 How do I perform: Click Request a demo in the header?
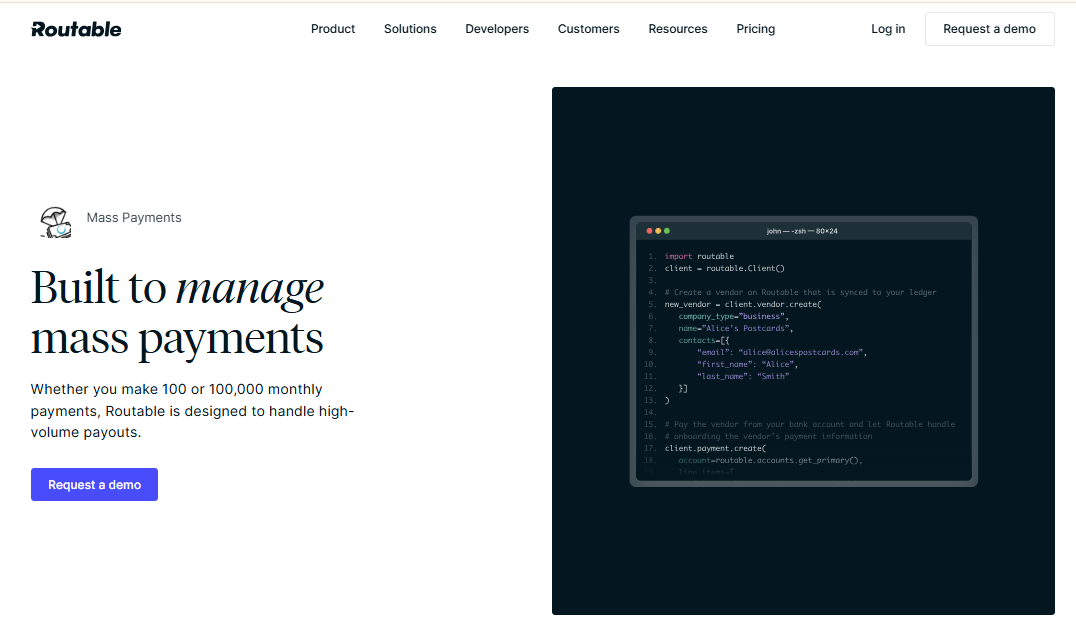click(x=989, y=29)
